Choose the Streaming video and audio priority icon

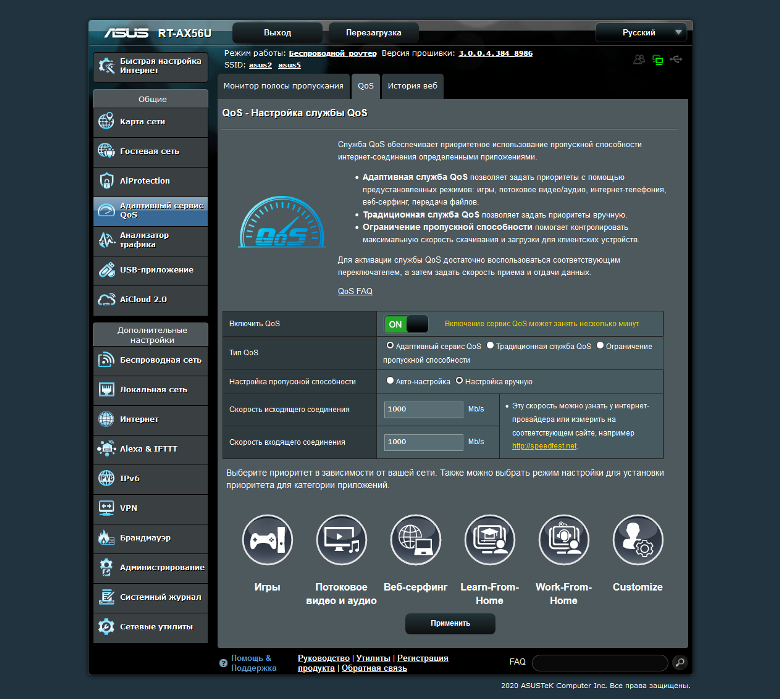(341, 540)
